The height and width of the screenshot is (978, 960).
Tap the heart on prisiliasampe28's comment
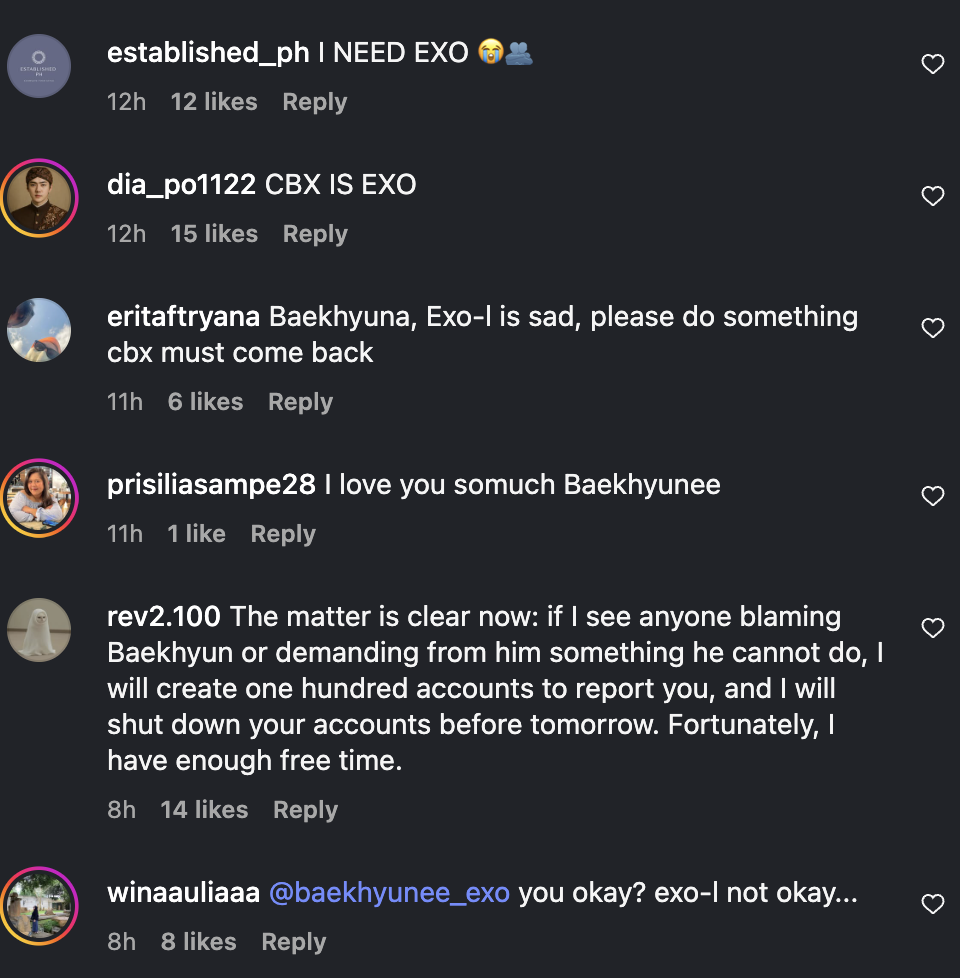click(x=932, y=497)
